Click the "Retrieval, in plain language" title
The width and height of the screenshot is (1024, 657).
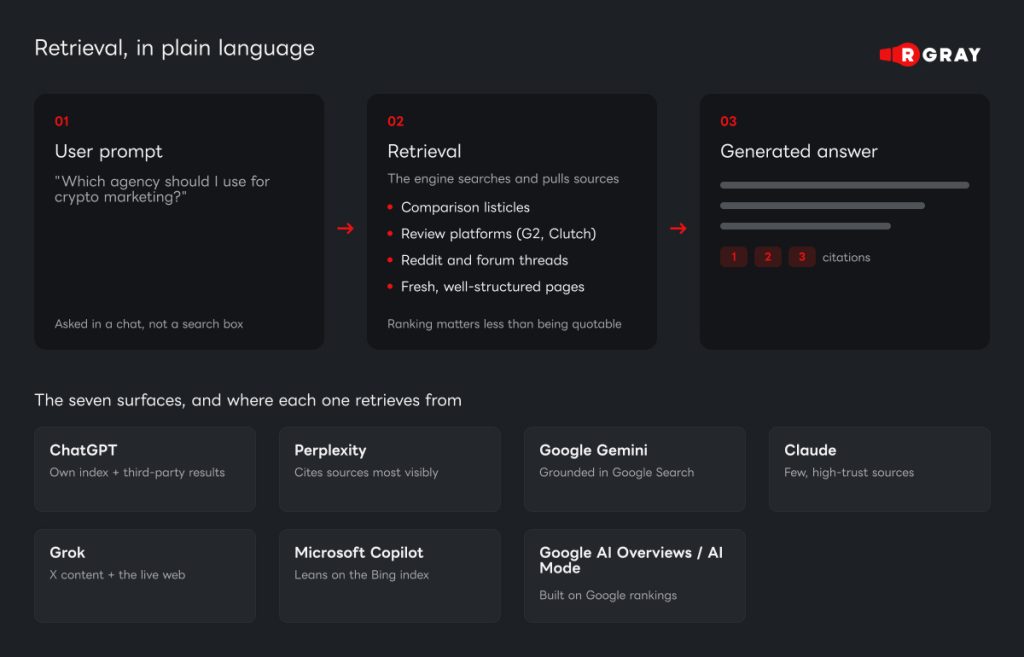(x=174, y=48)
